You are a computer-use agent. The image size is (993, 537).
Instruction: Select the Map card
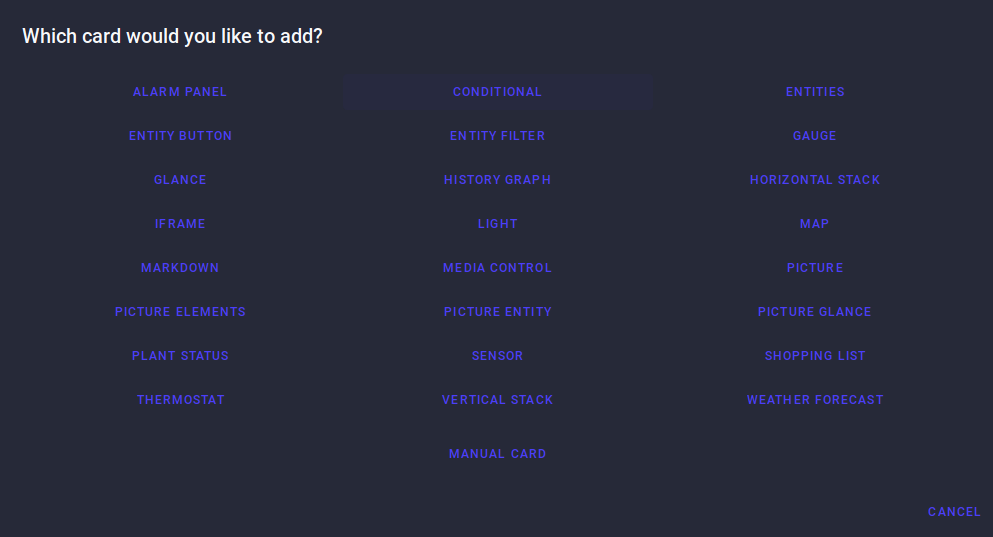(x=814, y=224)
